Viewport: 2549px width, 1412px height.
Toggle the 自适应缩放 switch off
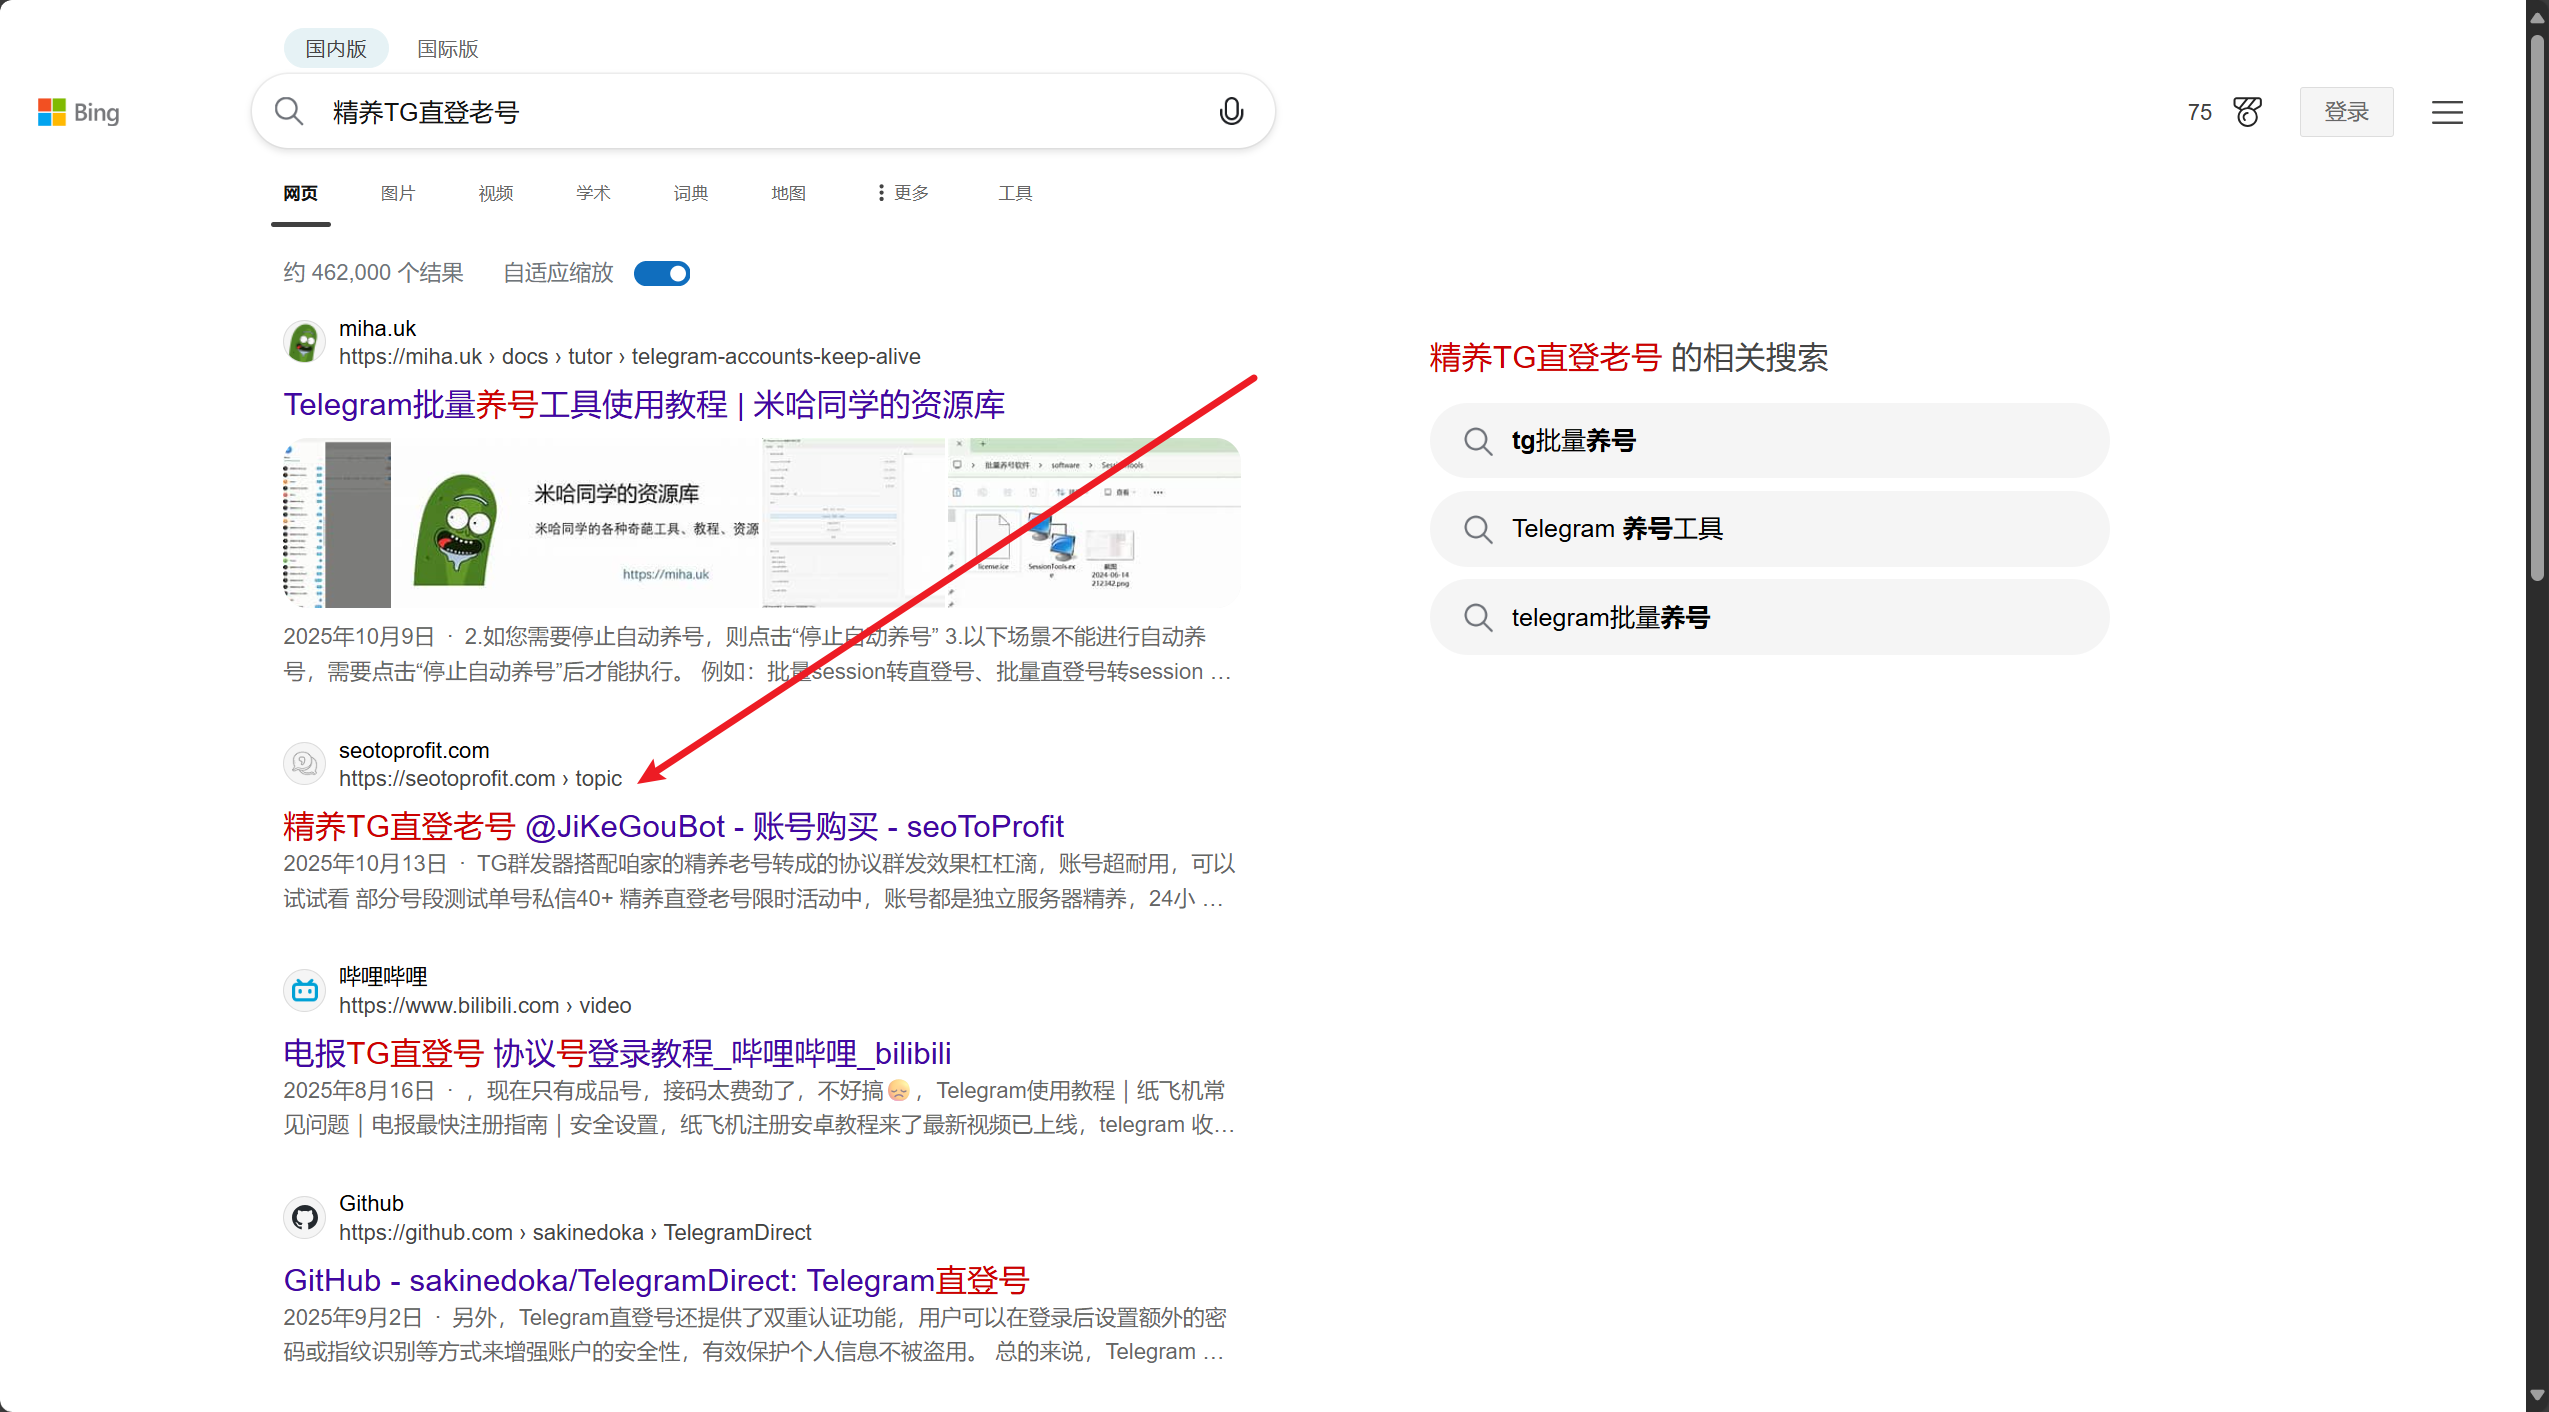pyautogui.click(x=662, y=273)
